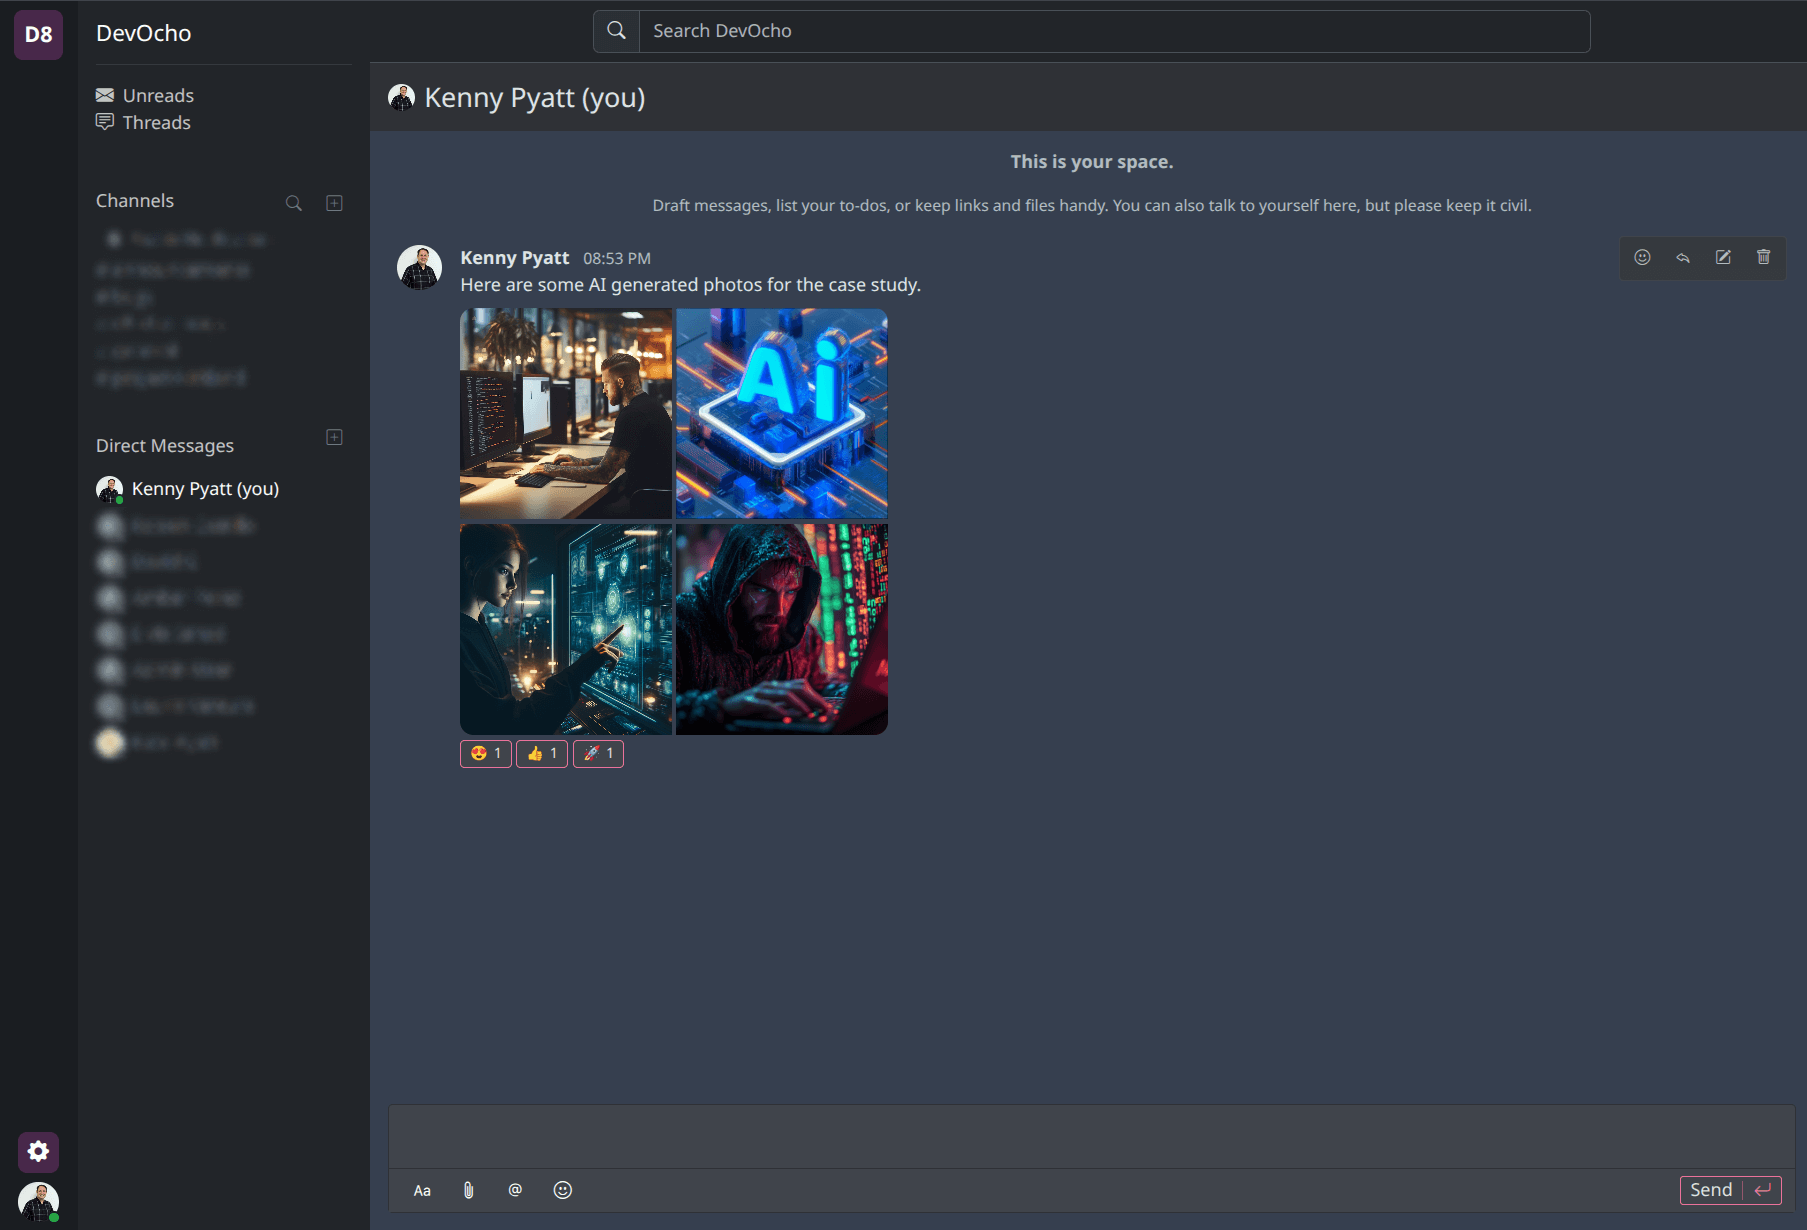Toggle the thumbs-up reaction

(541, 753)
